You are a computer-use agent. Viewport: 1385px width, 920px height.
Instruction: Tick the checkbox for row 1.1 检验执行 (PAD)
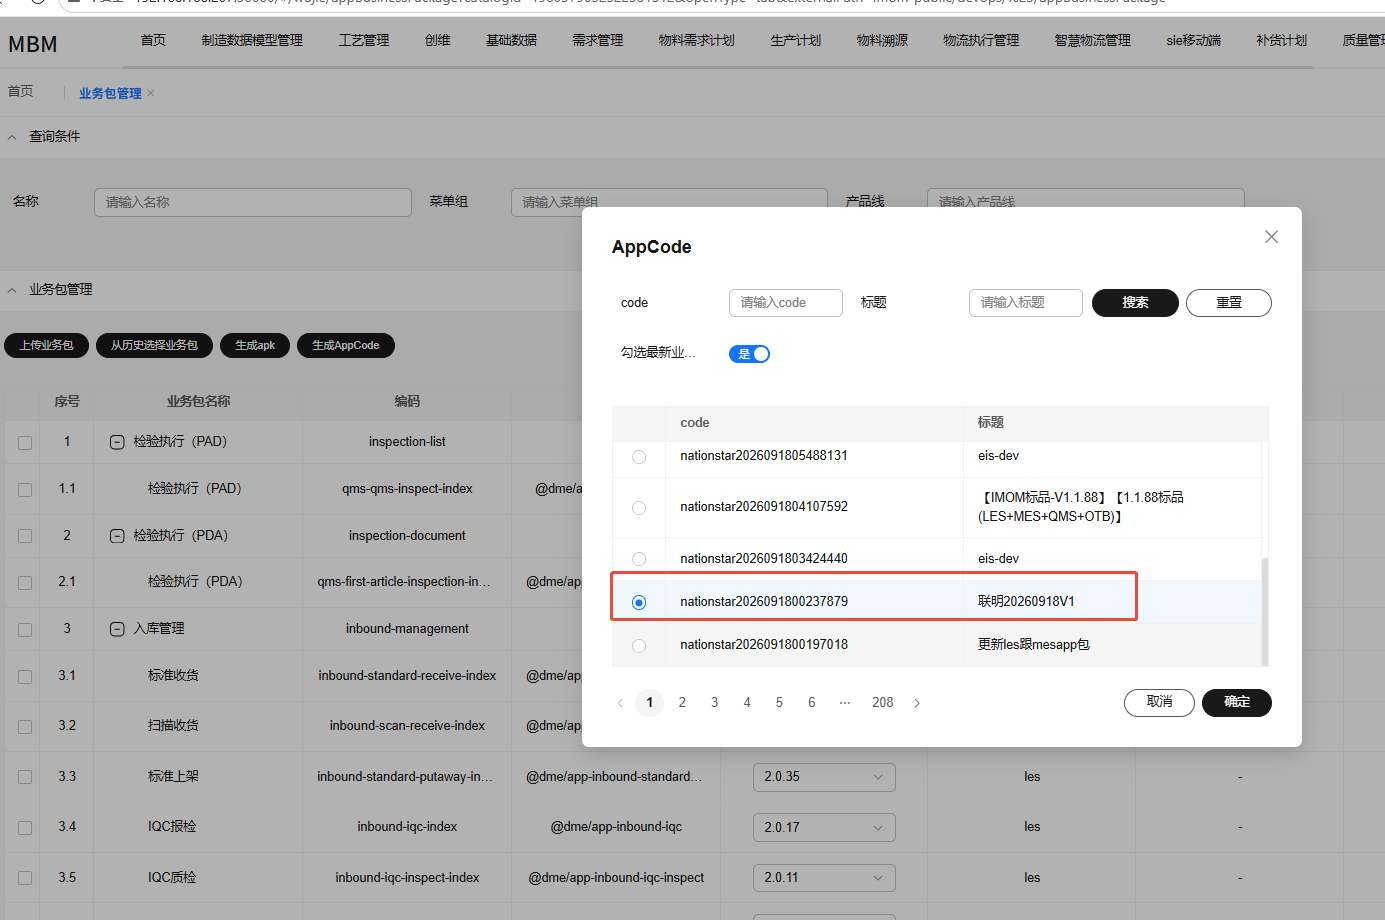pyautogui.click(x=25, y=490)
